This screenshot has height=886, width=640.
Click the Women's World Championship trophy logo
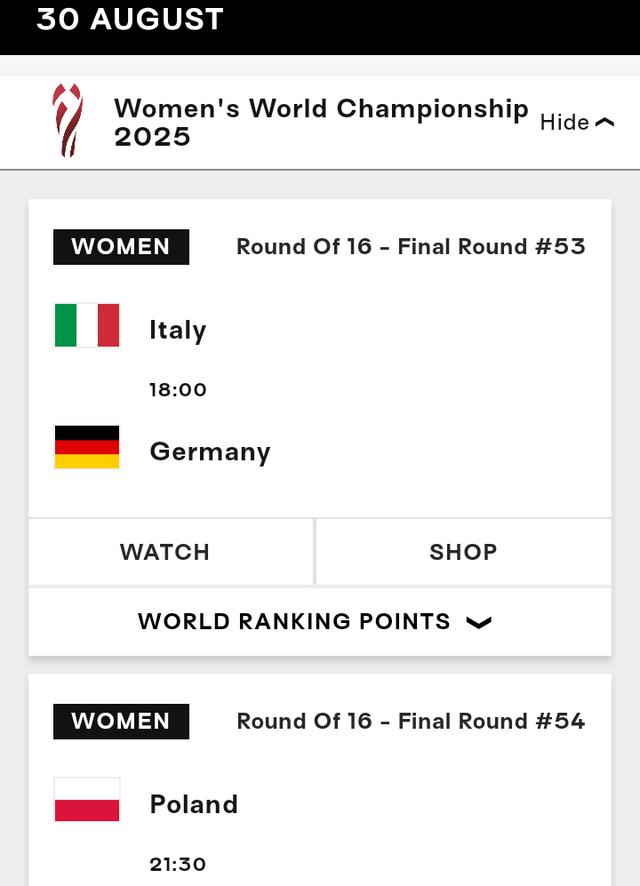pyautogui.click(x=68, y=120)
